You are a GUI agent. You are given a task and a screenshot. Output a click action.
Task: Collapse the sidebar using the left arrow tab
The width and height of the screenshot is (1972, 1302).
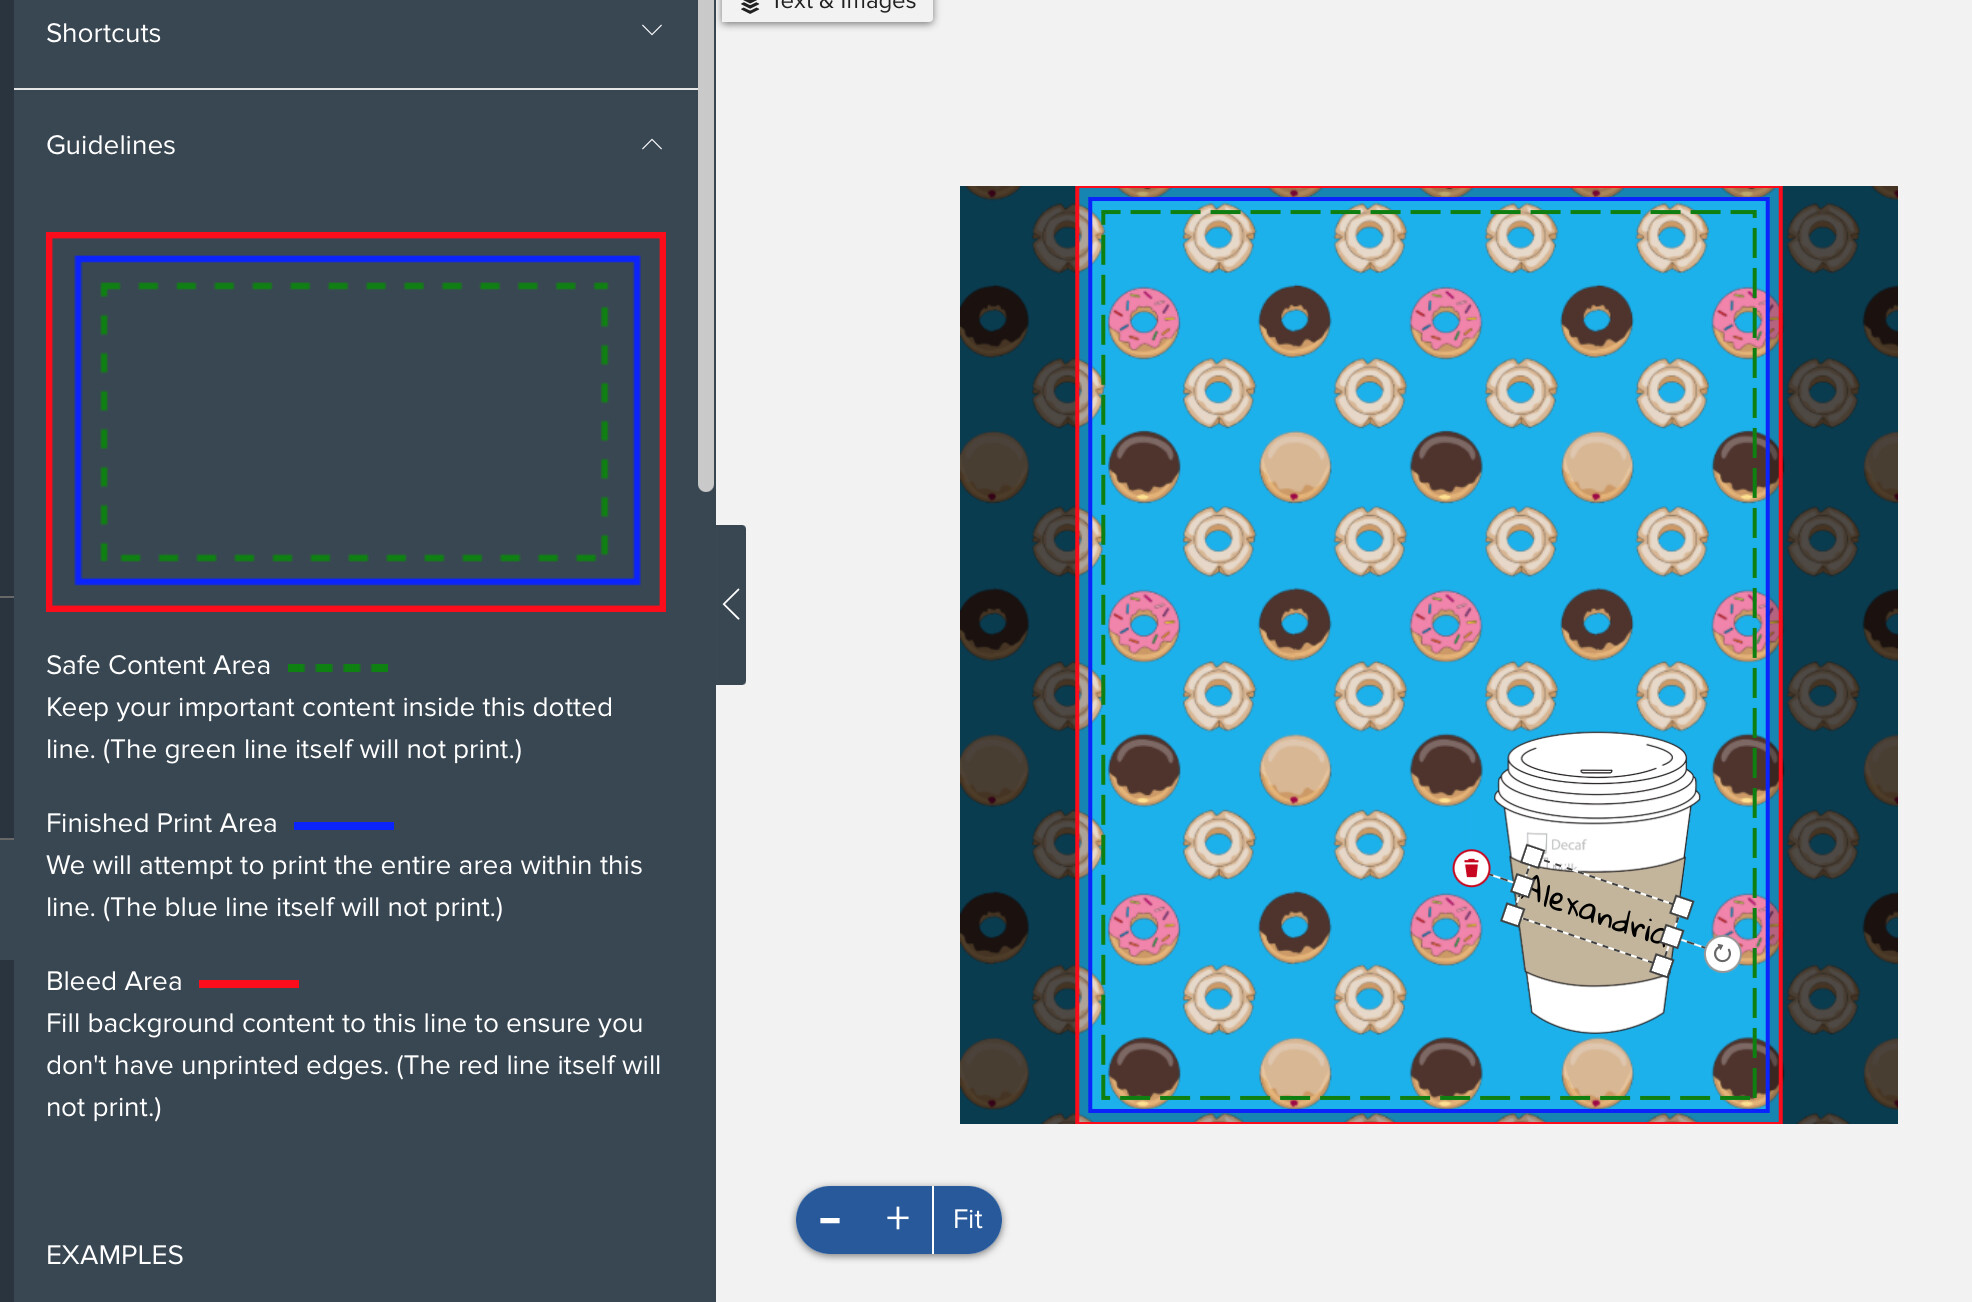pos(731,604)
